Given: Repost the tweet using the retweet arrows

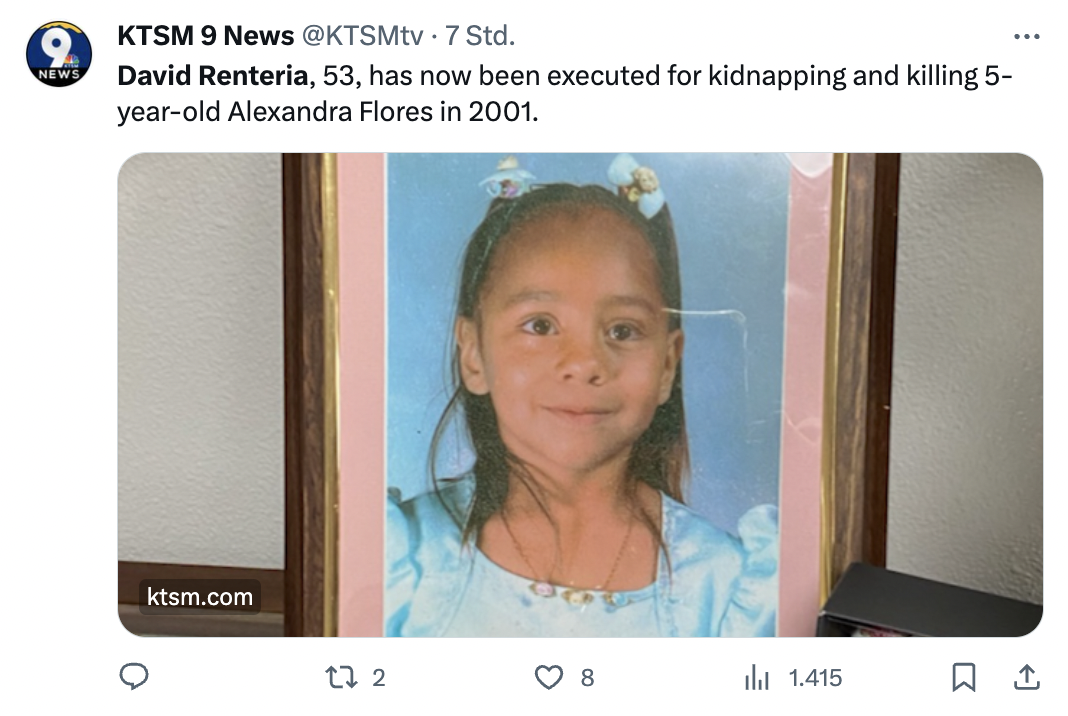Looking at the screenshot, I should tap(341, 677).
